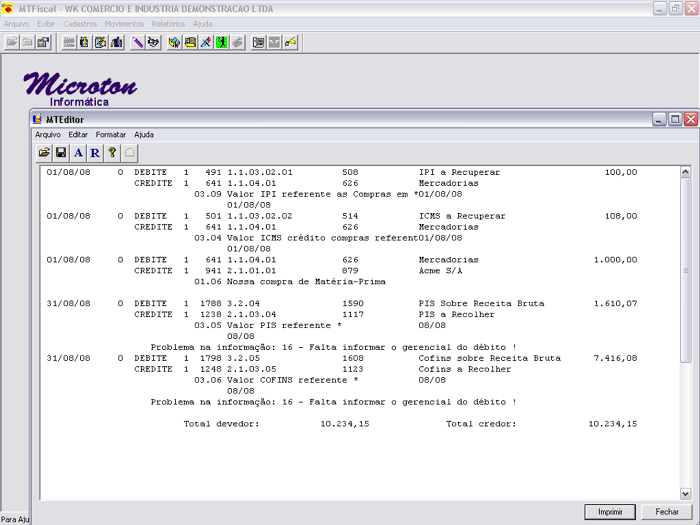Click the blue letter R icon
The image size is (700, 525).
(x=95, y=153)
